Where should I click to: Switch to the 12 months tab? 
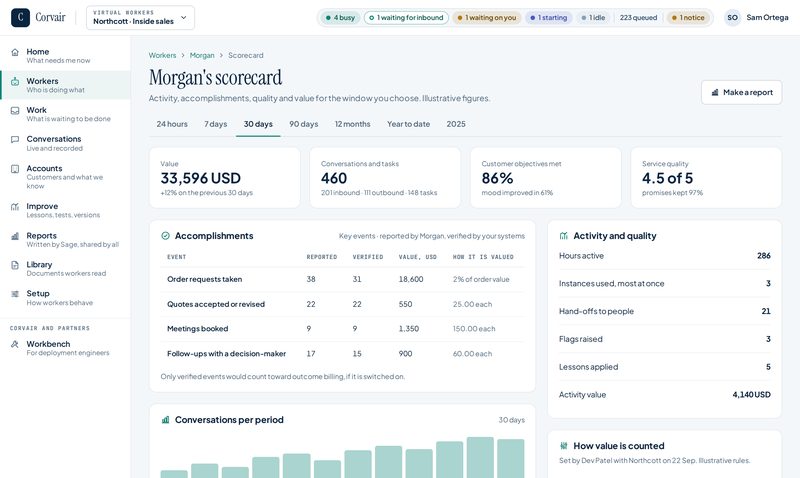(353, 124)
